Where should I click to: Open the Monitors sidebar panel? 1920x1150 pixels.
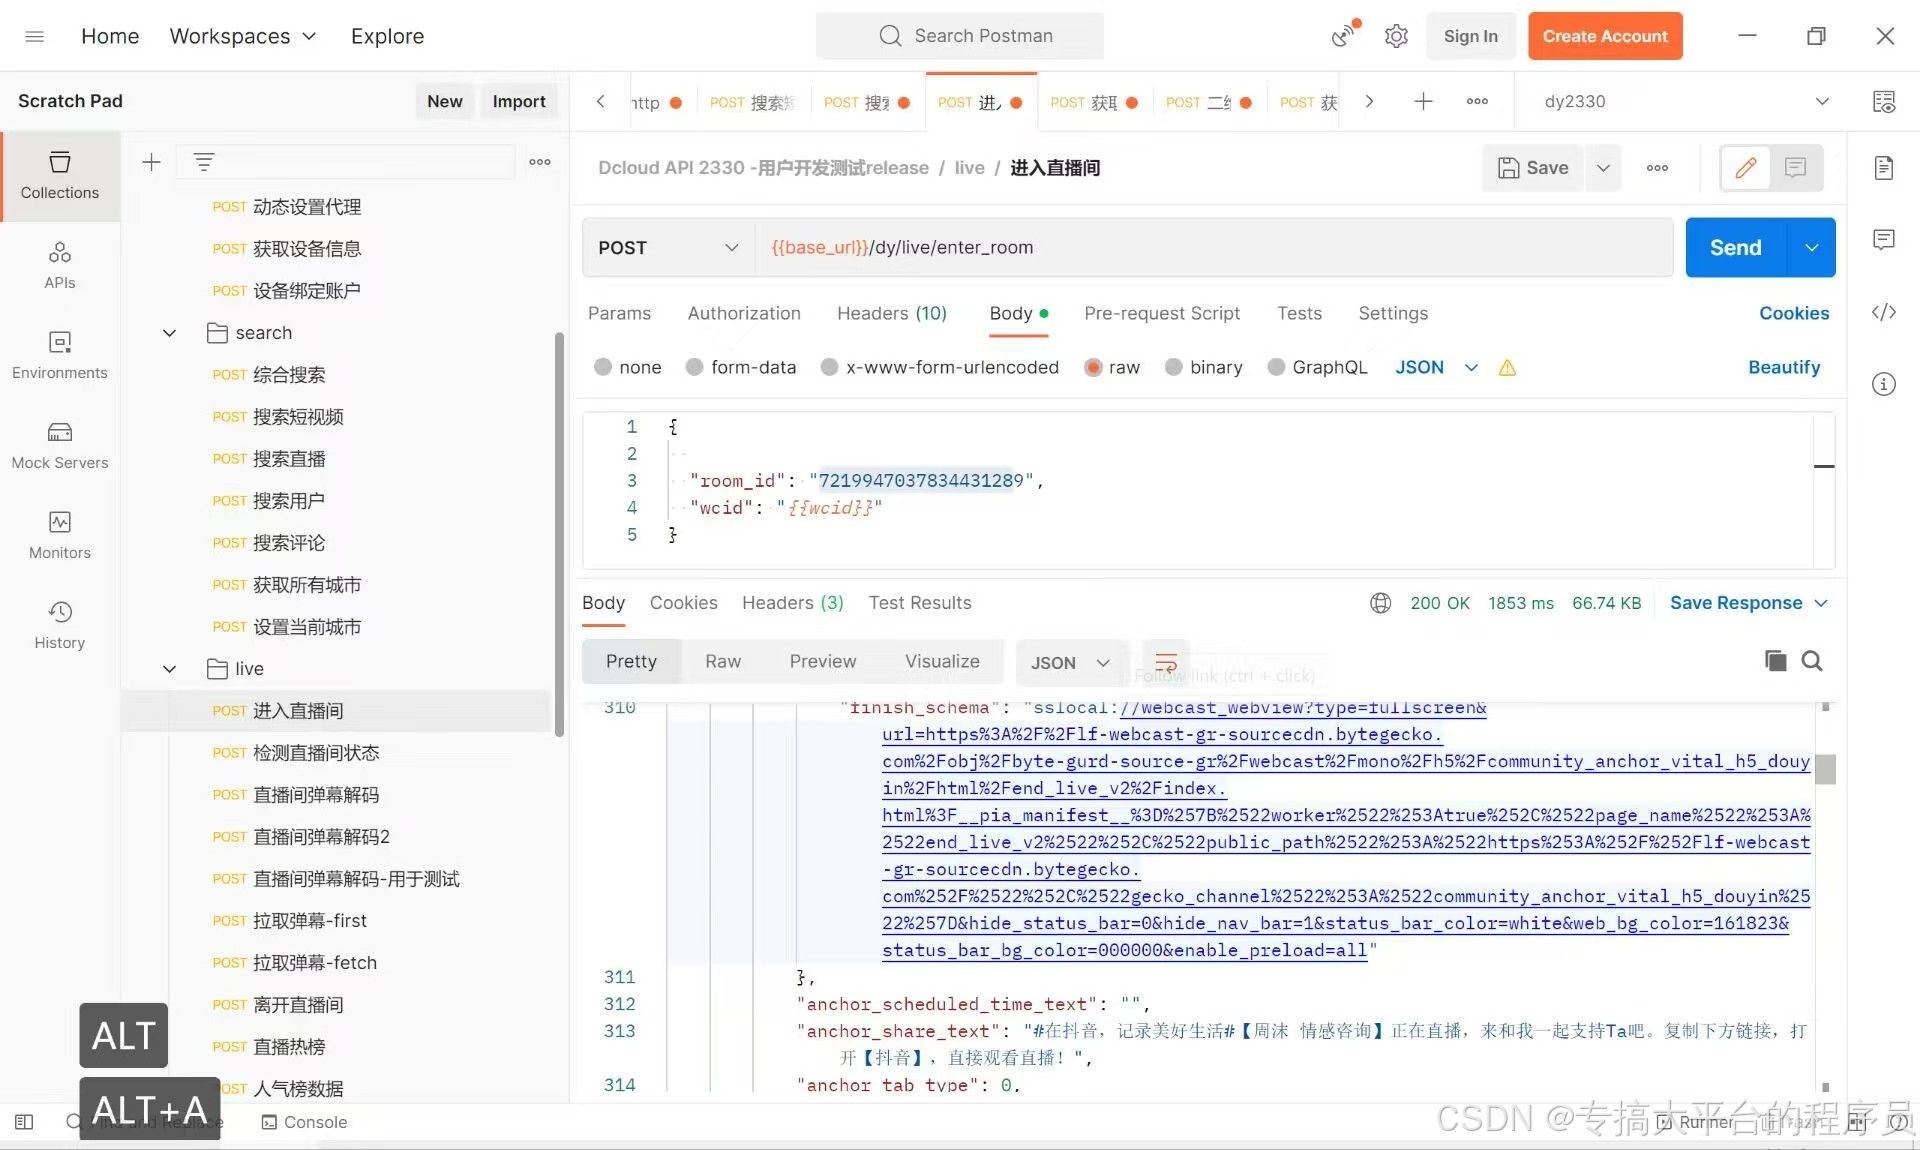(x=60, y=535)
